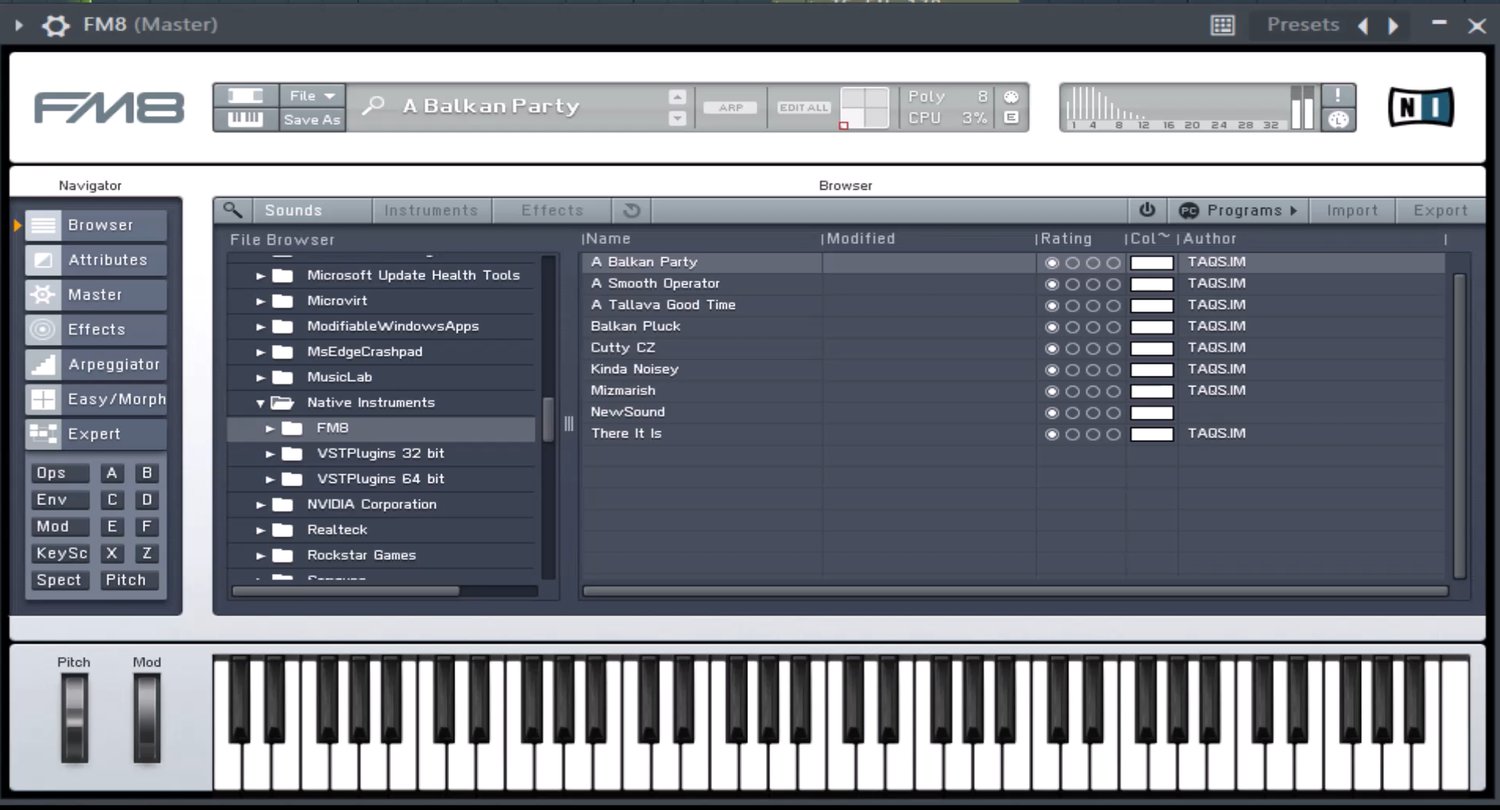The image size is (1500, 810).
Task: Set second rating dot for A Smooth Operator
Action: pos(1073,284)
